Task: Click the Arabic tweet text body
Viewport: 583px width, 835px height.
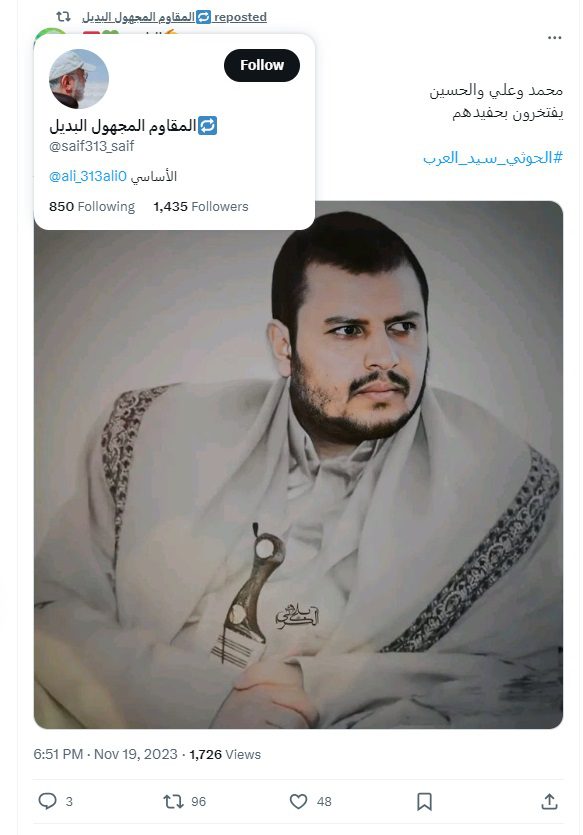Action: coord(496,101)
